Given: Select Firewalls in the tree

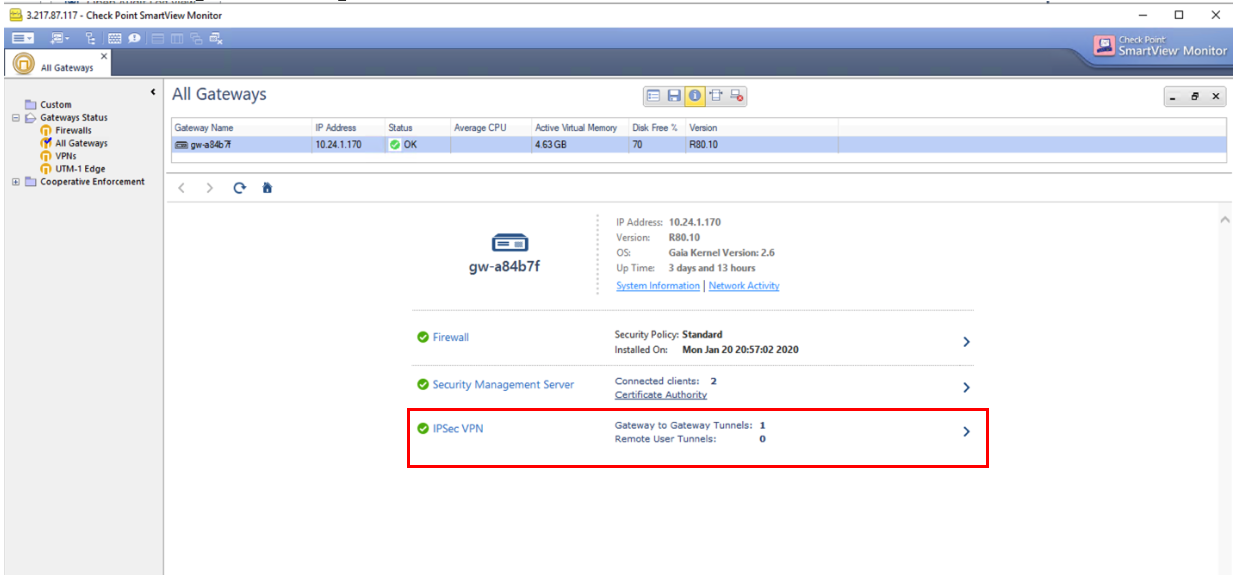Looking at the screenshot, I should click(x=73, y=130).
